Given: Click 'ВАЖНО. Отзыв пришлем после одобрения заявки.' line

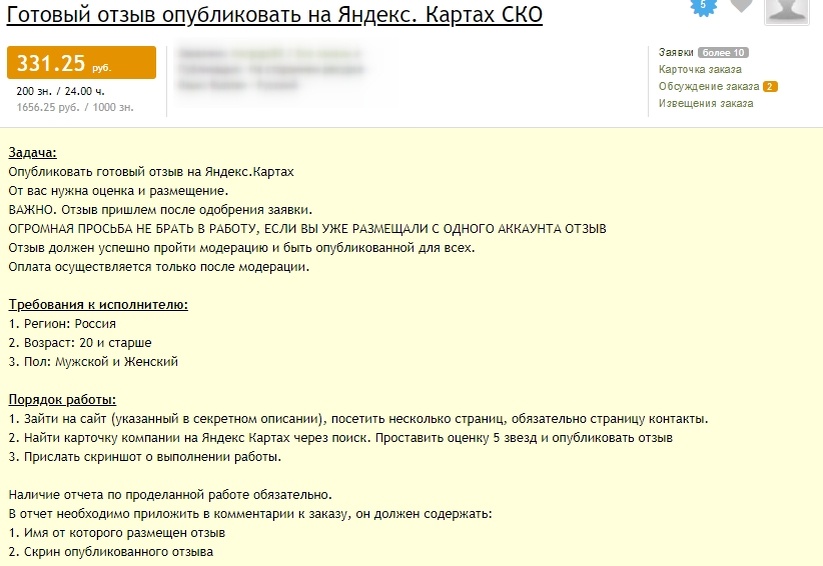Looking at the screenshot, I should click(x=161, y=209).
